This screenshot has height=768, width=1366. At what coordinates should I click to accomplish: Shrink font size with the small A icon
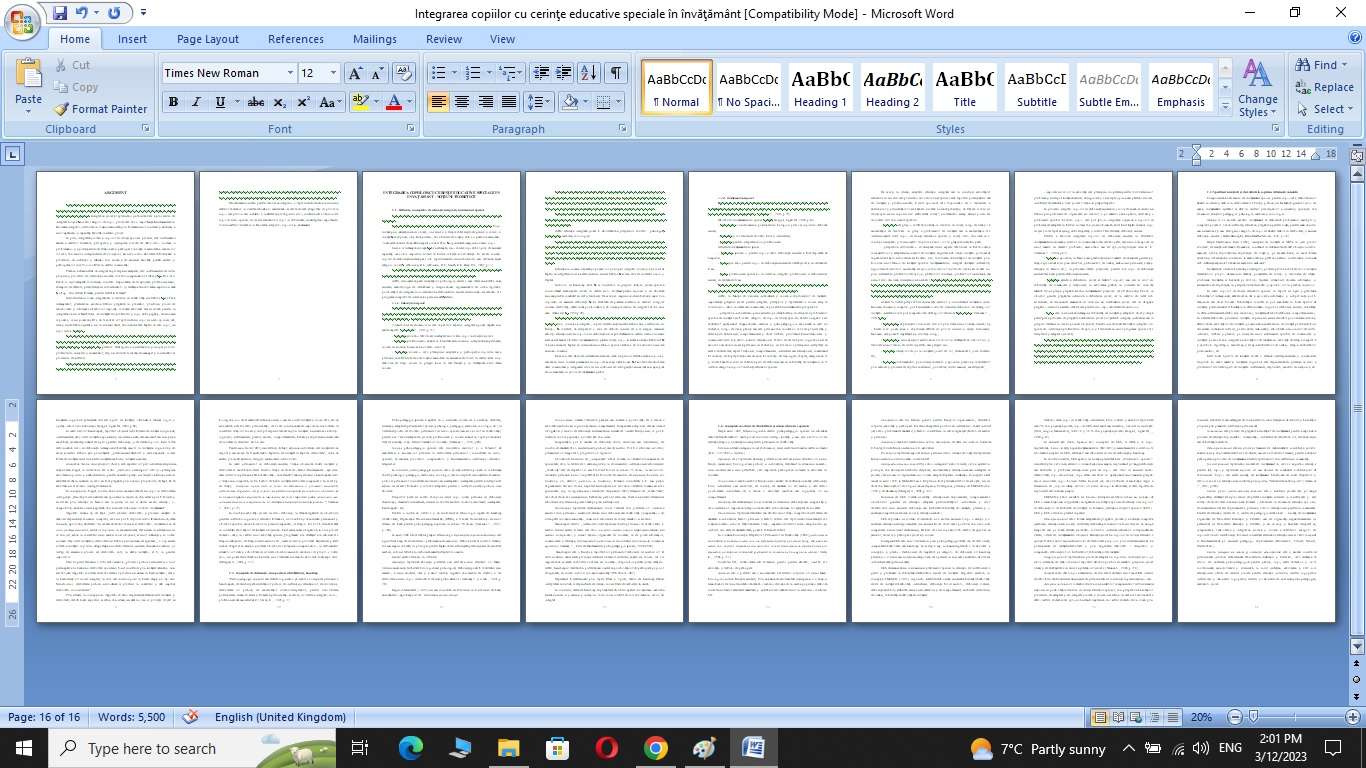pyautogui.click(x=378, y=73)
